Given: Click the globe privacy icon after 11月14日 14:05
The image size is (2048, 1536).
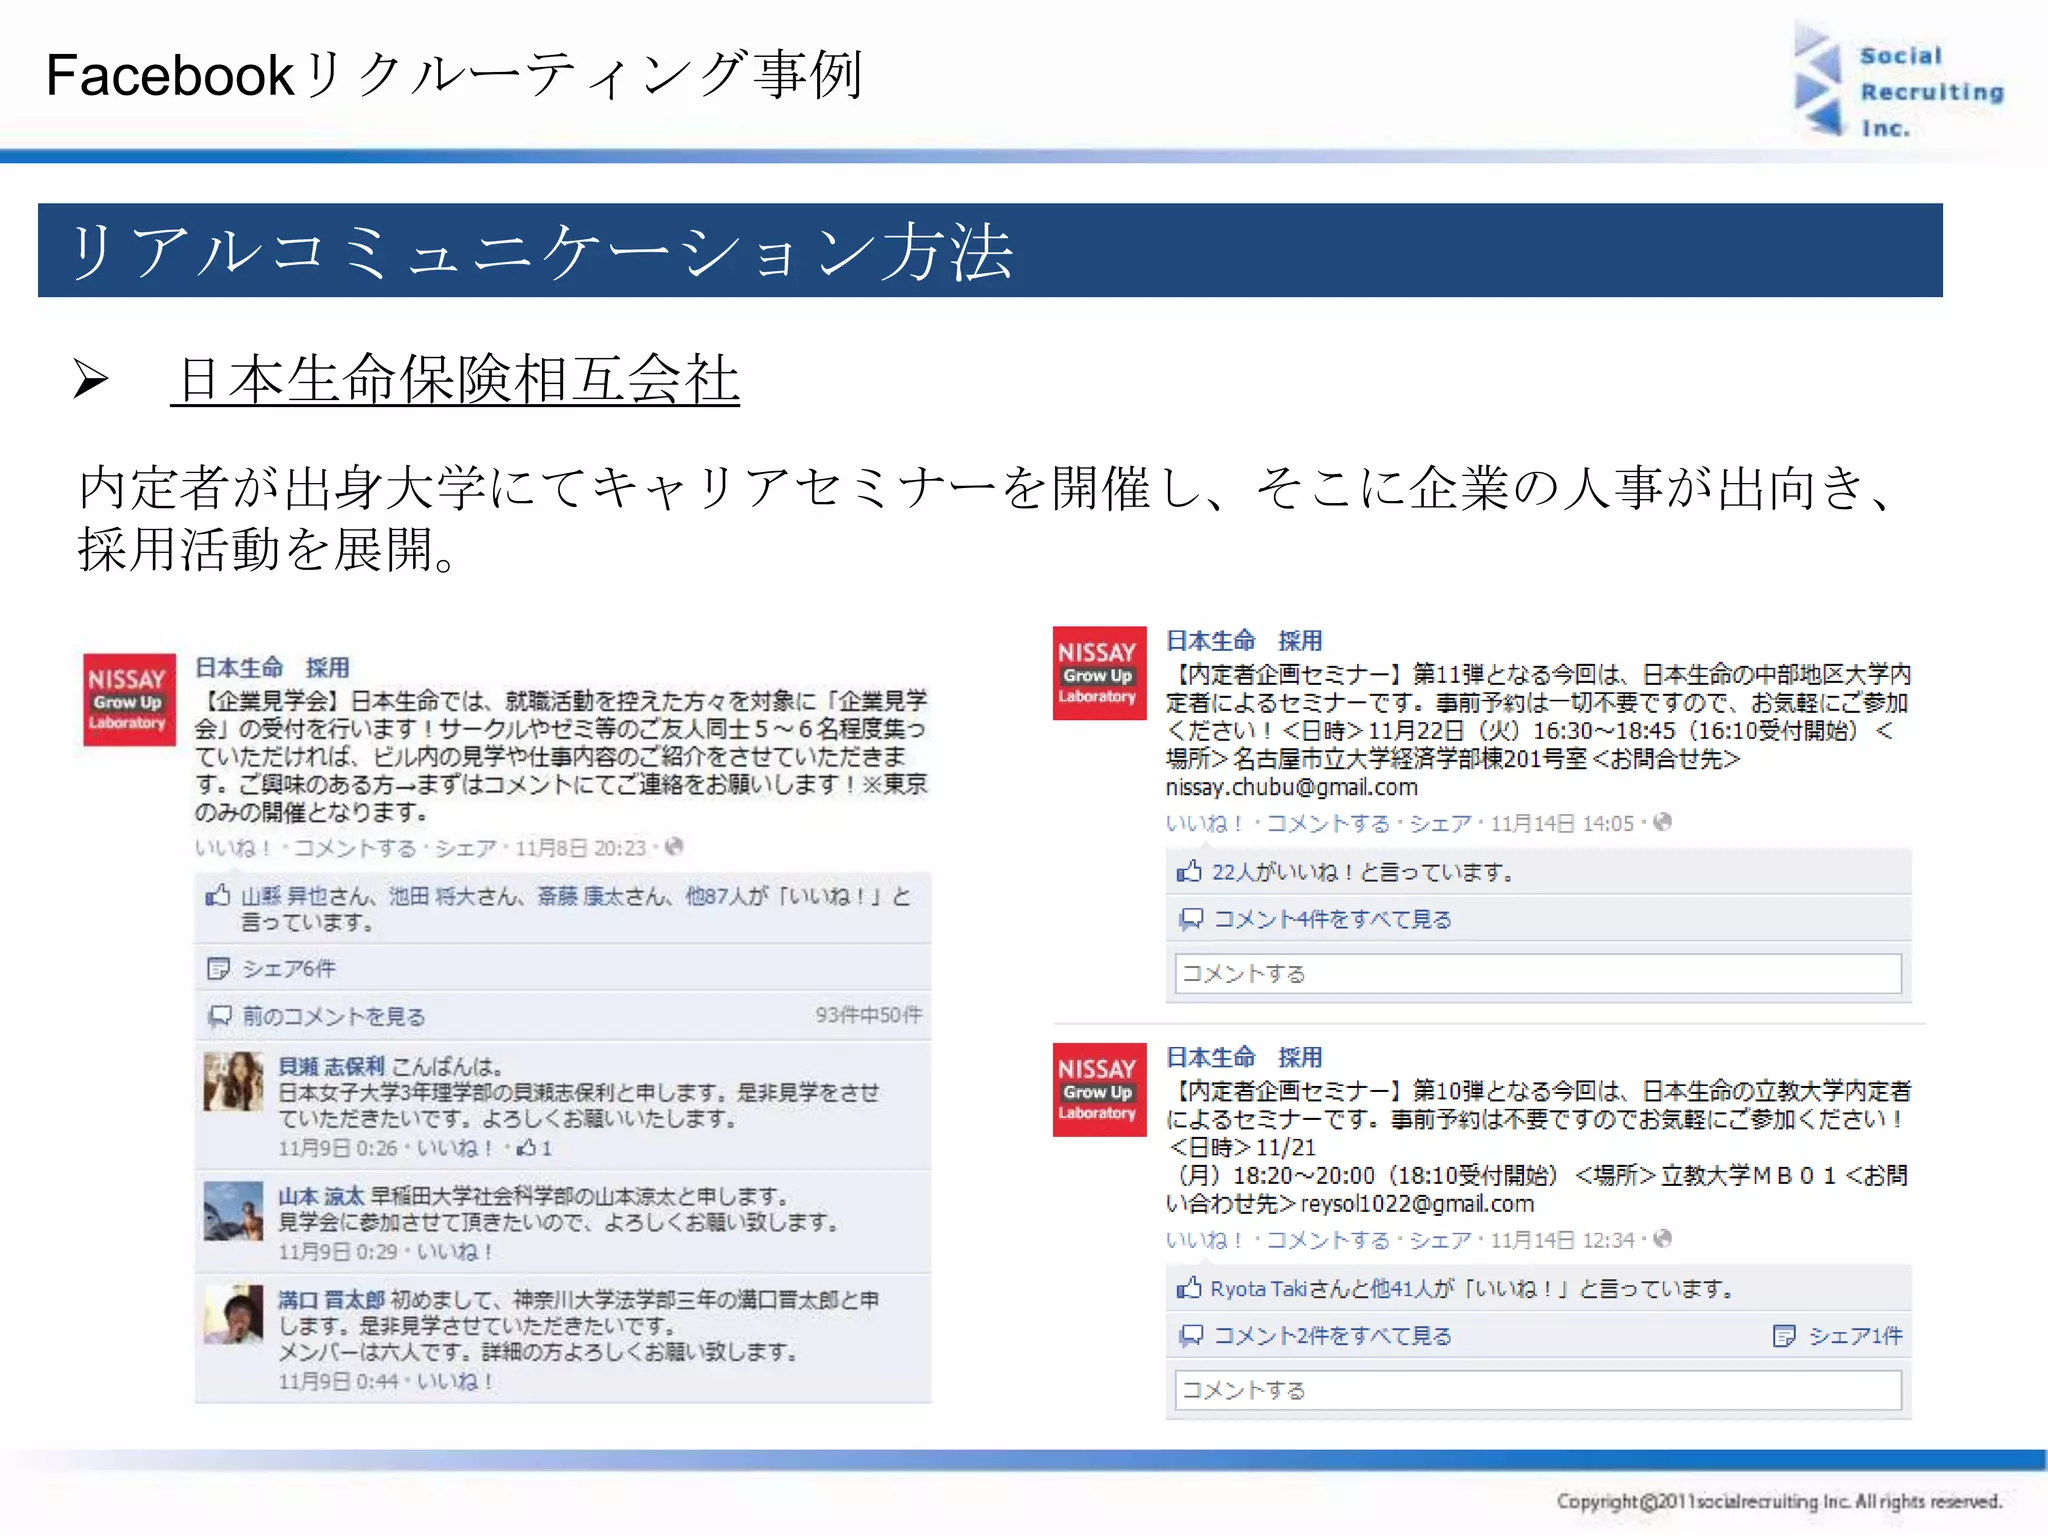Looking at the screenshot, I should coord(1662,822).
